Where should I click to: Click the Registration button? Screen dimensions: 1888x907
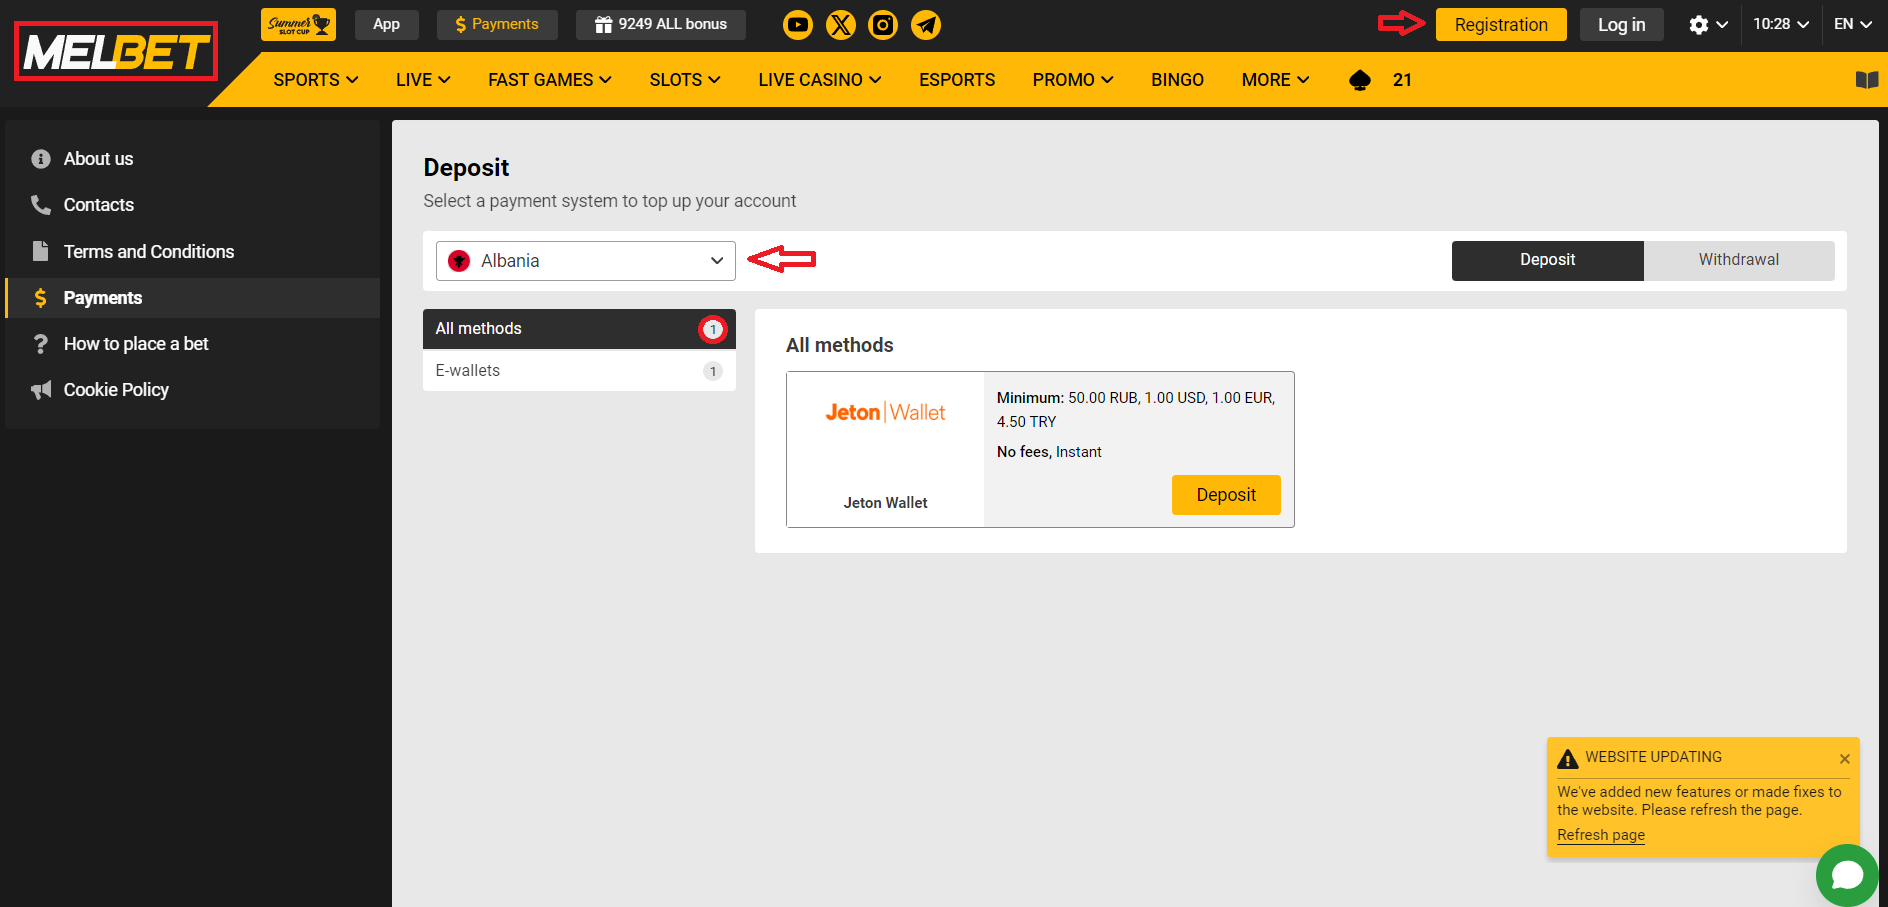pos(1501,25)
